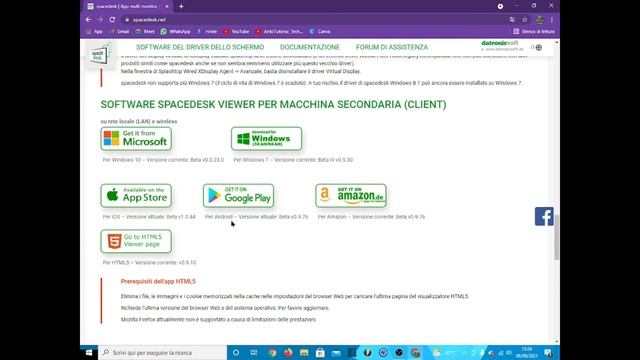
Task: Open a new tab with the plus button
Action: coord(181,7)
